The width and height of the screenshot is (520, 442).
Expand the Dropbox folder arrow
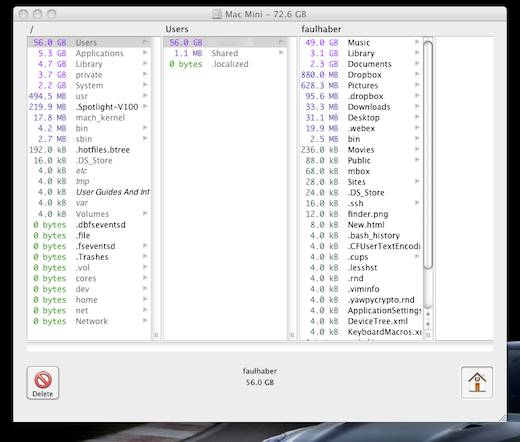(x=417, y=74)
